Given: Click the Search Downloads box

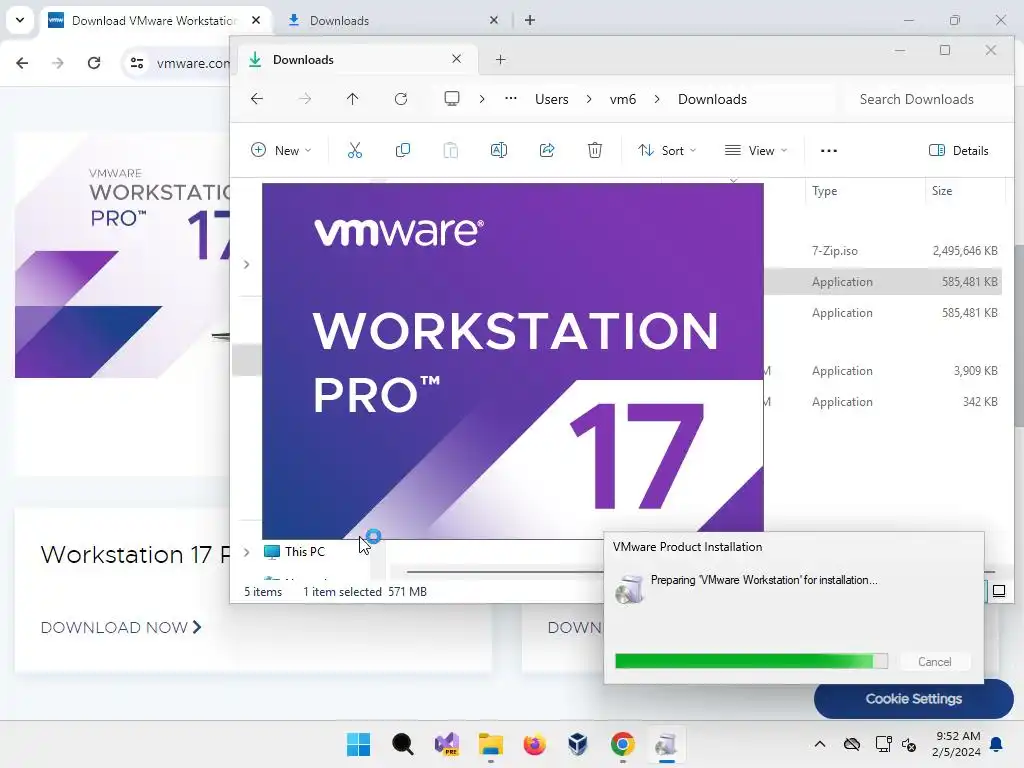Looking at the screenshot, I should pos(923,99).
